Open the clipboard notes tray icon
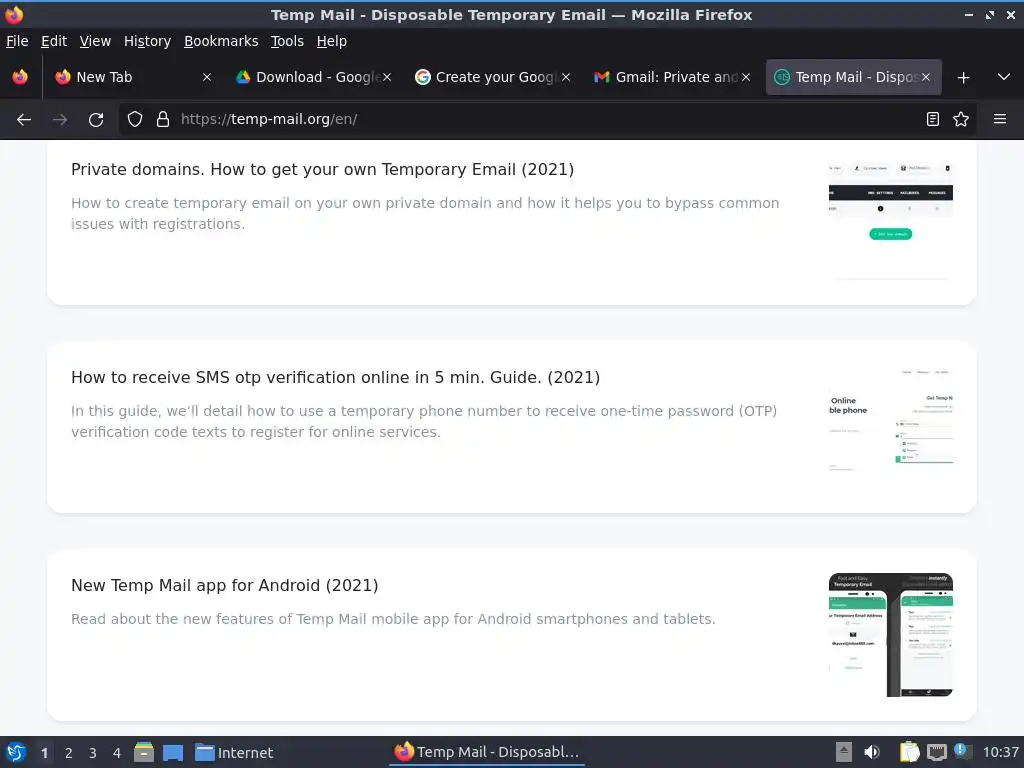The image size is (1024, 768). pyautogui.click(x=909, y=752)
